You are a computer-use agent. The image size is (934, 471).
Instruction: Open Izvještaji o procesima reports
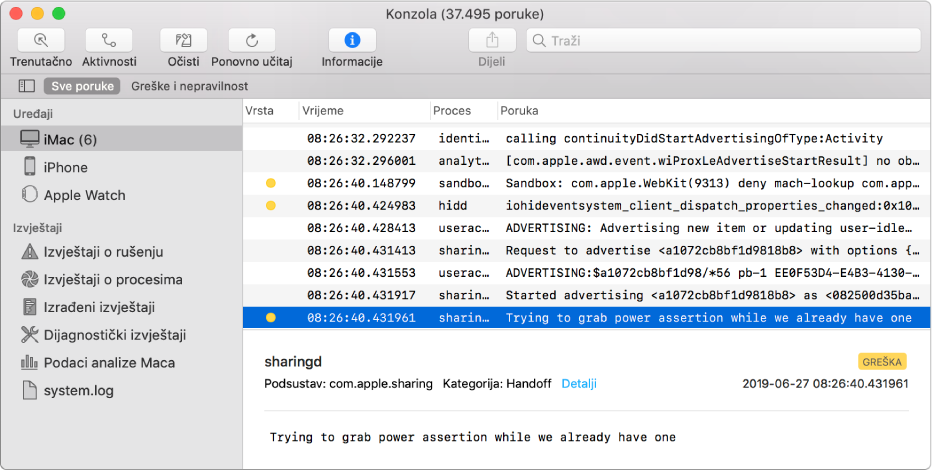pos(122,279)
